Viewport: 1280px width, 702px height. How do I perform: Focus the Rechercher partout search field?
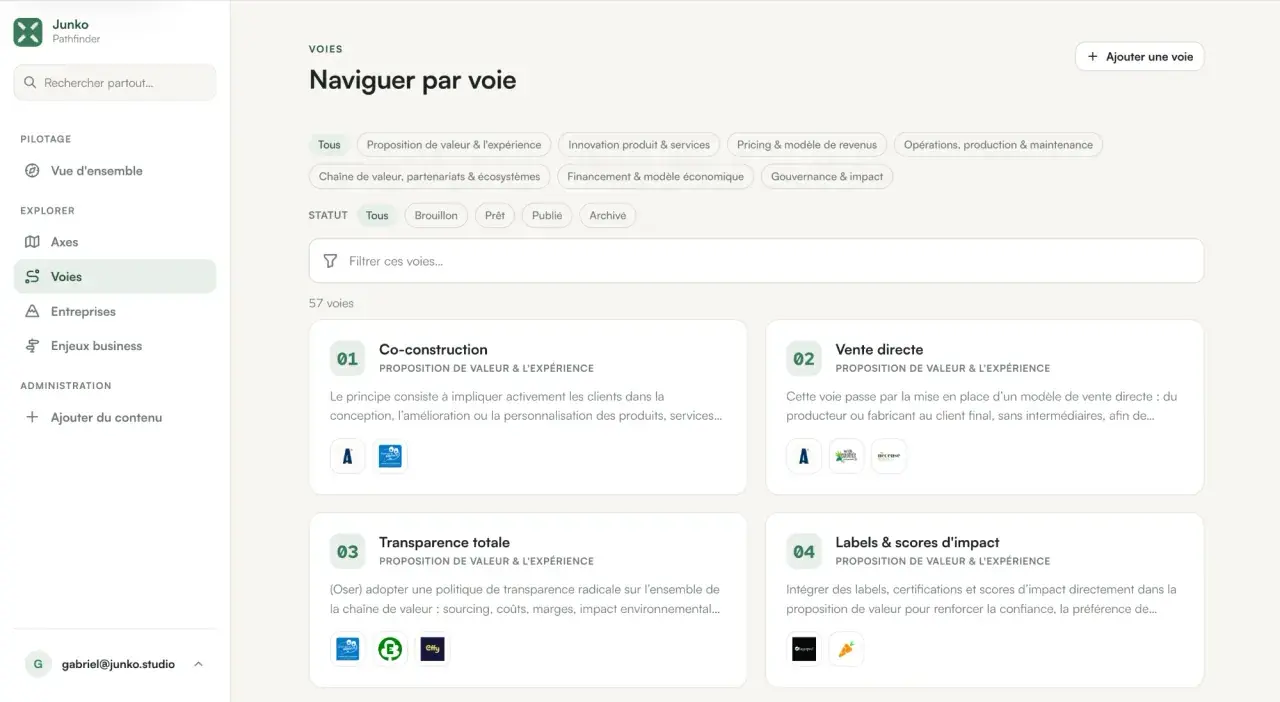(115, 83)
